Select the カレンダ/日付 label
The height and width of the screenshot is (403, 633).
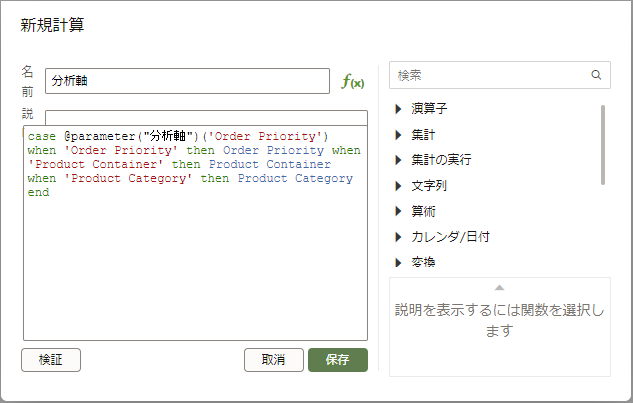(451, 237)
